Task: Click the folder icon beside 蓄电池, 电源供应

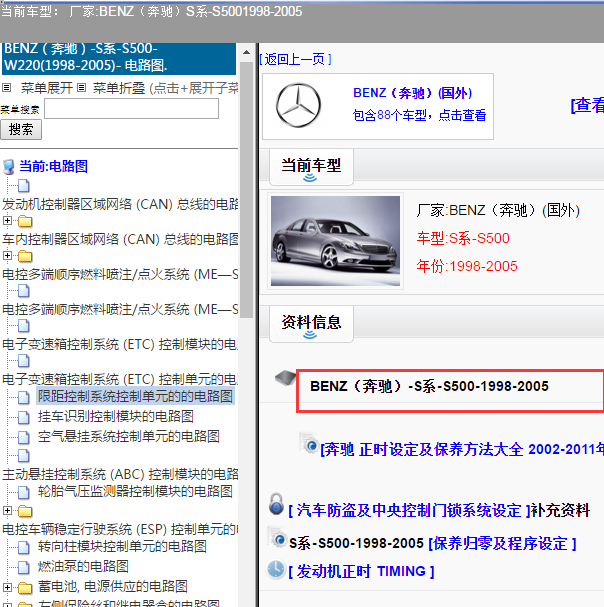Action: 25,588
